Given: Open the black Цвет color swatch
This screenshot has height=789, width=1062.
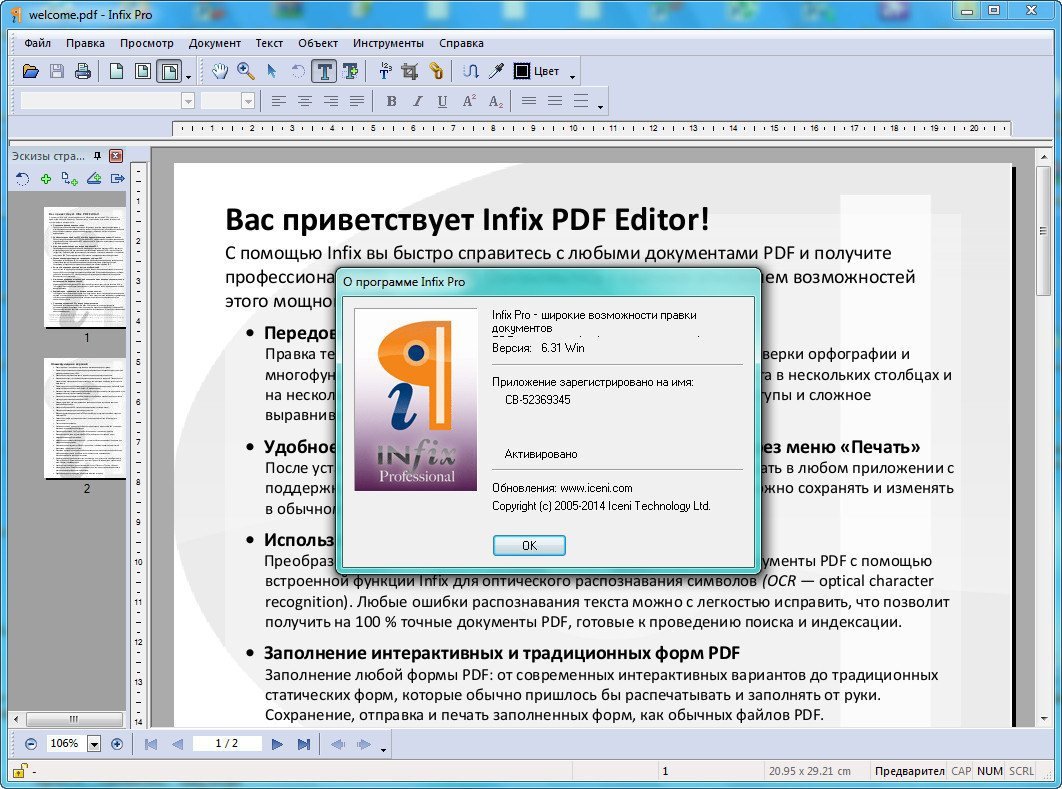Looking at the screenshot, I should tap(522, 71).
